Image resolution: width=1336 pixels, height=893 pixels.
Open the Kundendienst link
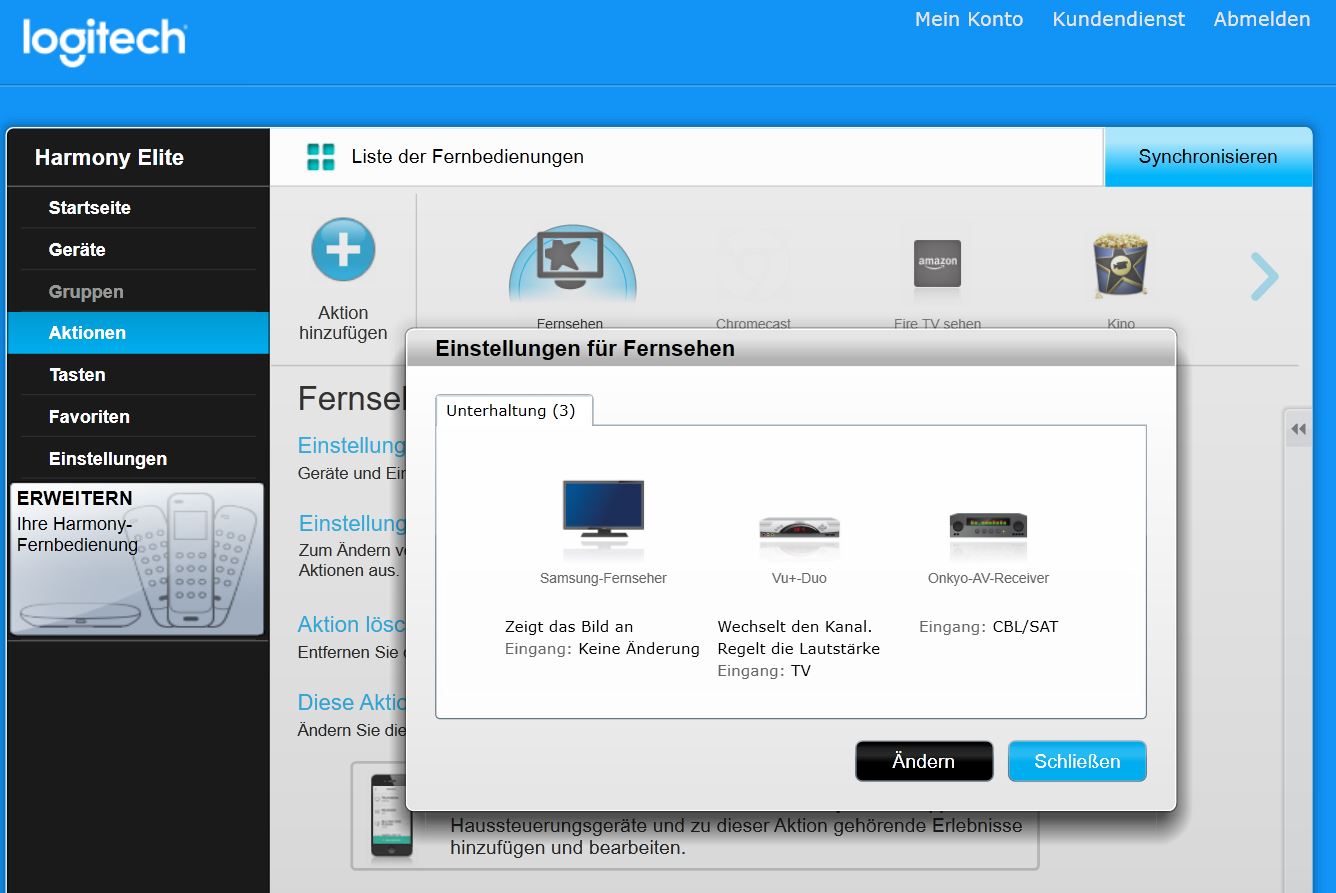point(1118,19)
